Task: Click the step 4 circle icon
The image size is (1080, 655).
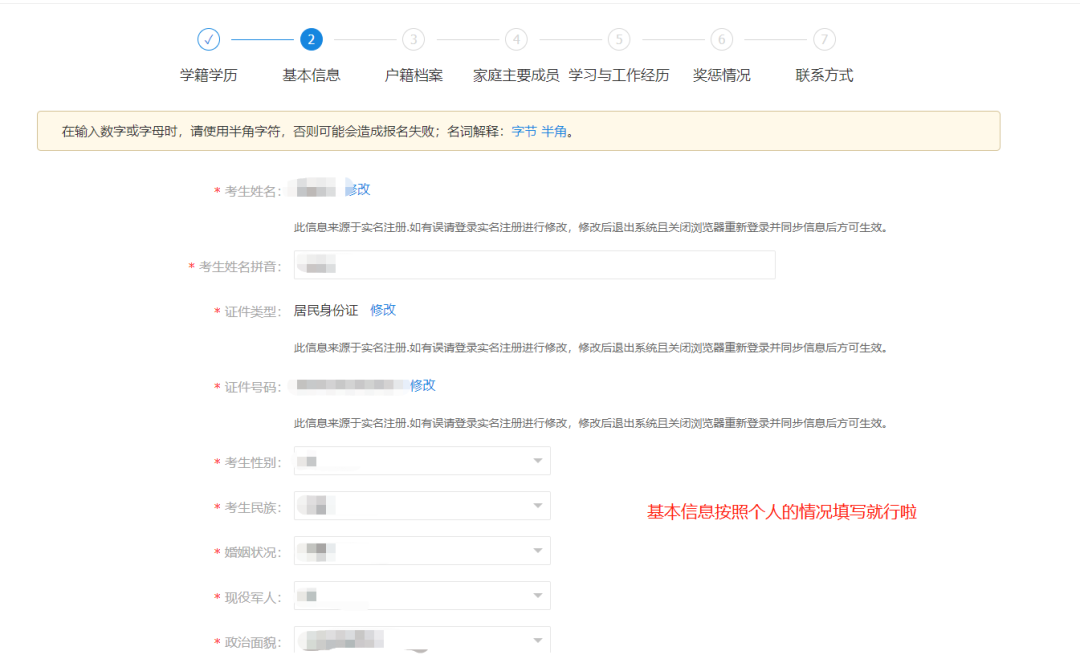Action: (516, 39)
